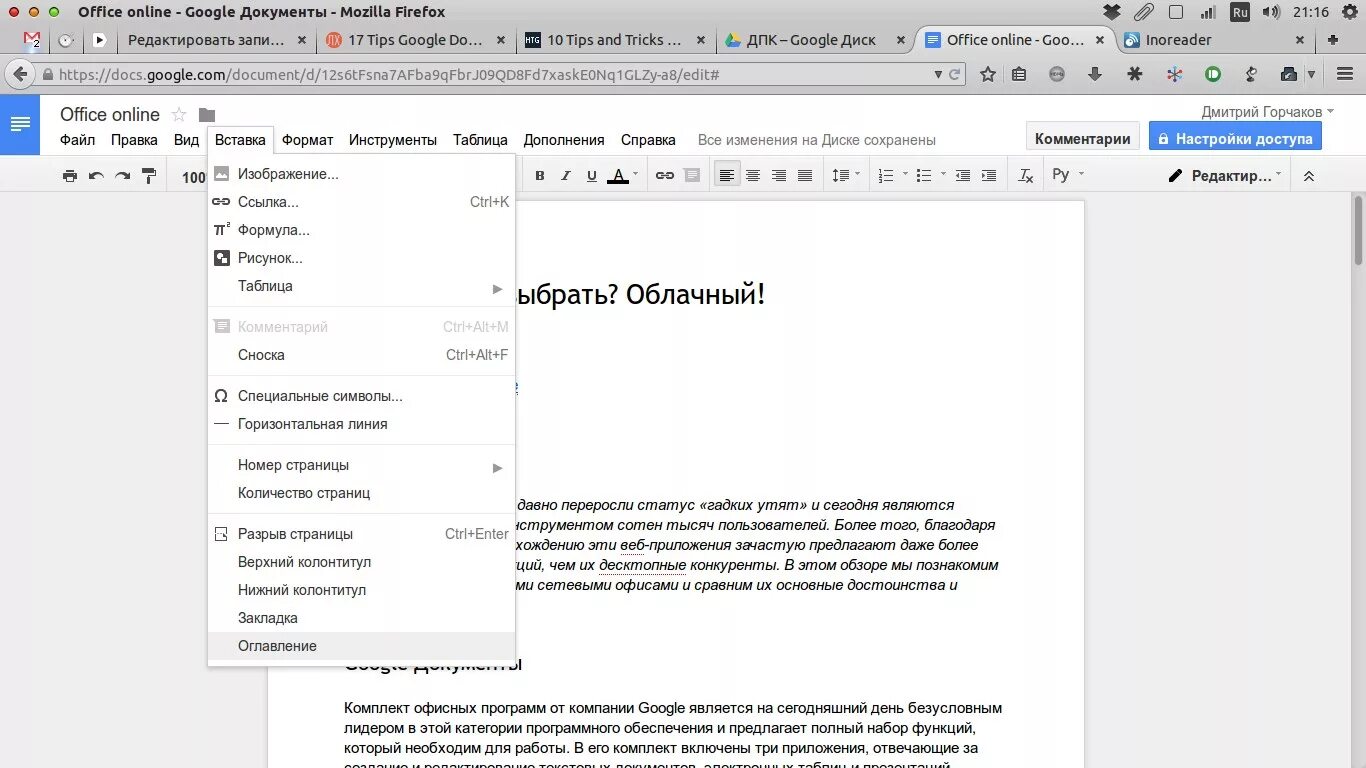Select the paint format tool

click(149, 176)
